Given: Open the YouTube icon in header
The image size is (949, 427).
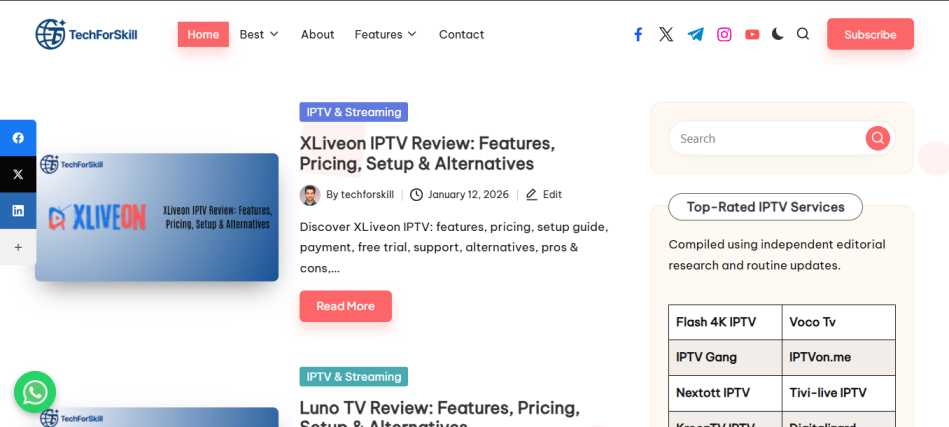Looking at the screenshot, I should (x=752, y=34).
